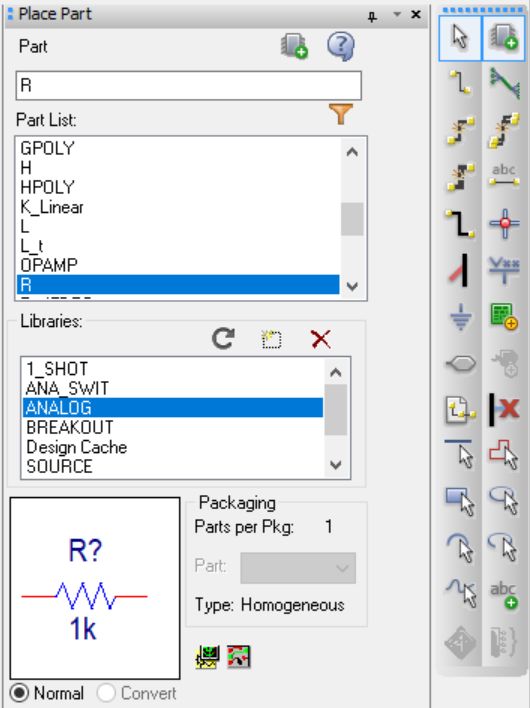Click the Part List scrollbar thumb
This screenshot has width=530, height=708.
(x=352, y=219)
